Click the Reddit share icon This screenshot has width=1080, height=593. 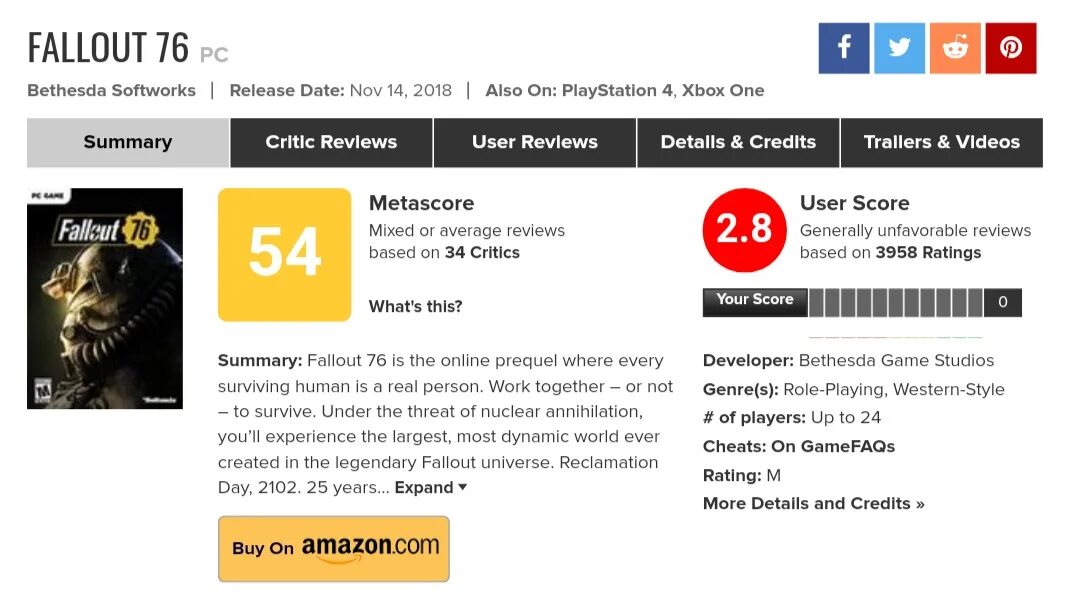point(955,48)
